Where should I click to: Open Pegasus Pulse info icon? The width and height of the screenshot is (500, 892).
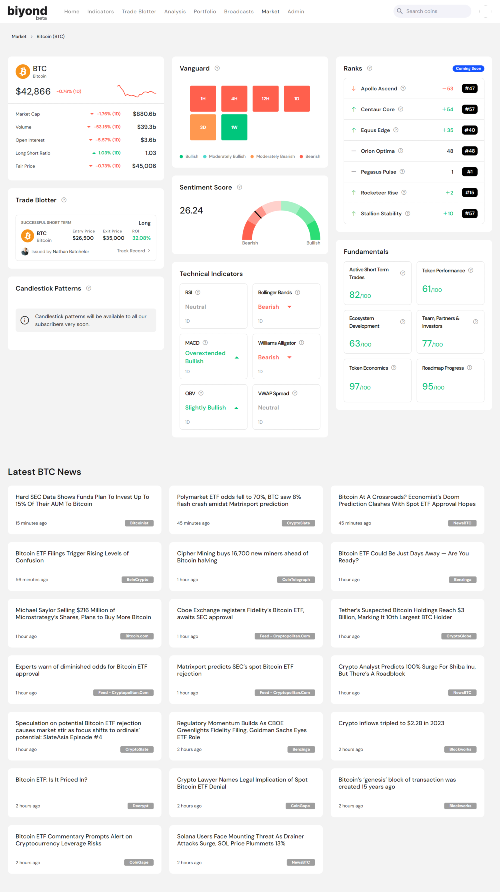click(x=403, y=171)
